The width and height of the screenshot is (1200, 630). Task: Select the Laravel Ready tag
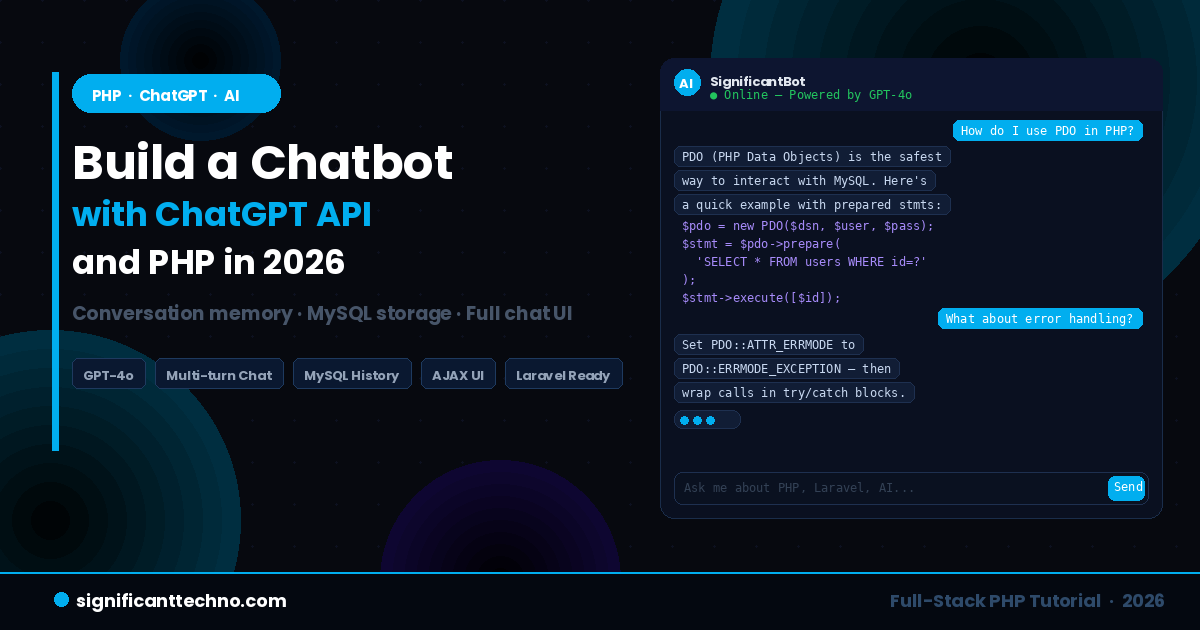pyautogui.click(x=564, y=374)
